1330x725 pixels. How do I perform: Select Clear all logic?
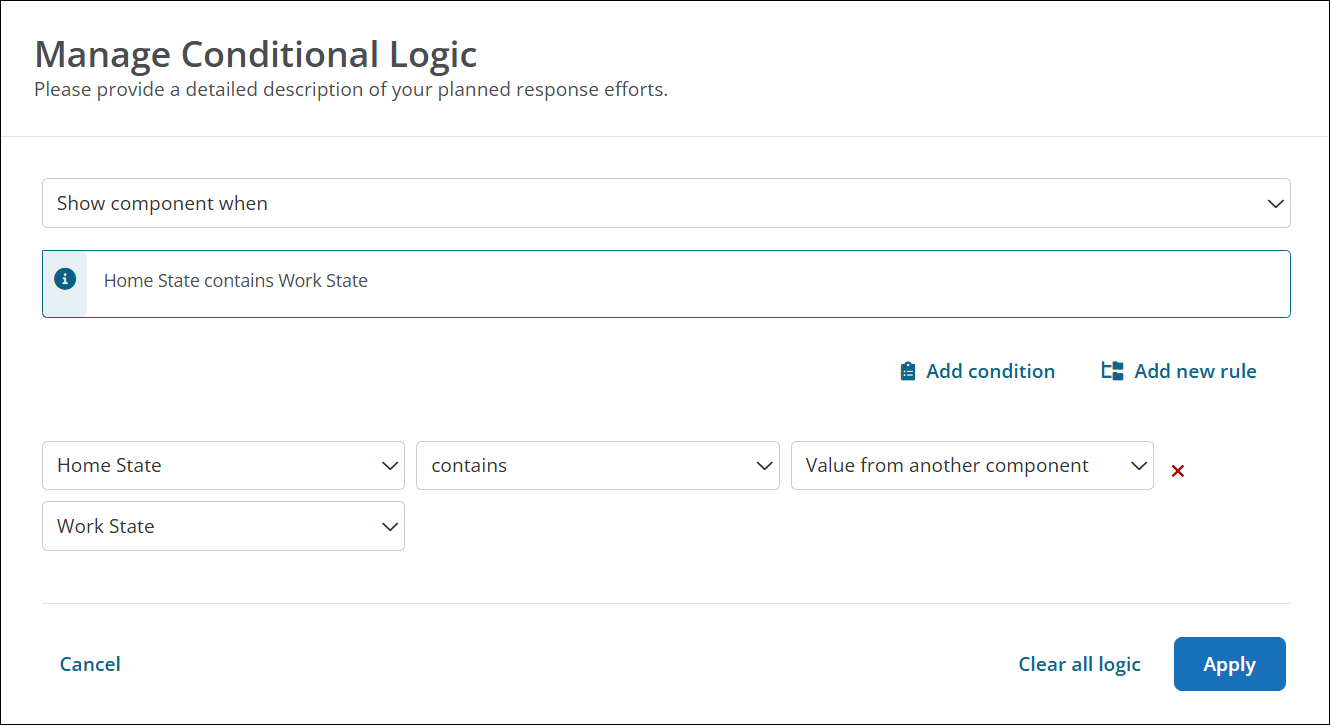coord(1079,664)
